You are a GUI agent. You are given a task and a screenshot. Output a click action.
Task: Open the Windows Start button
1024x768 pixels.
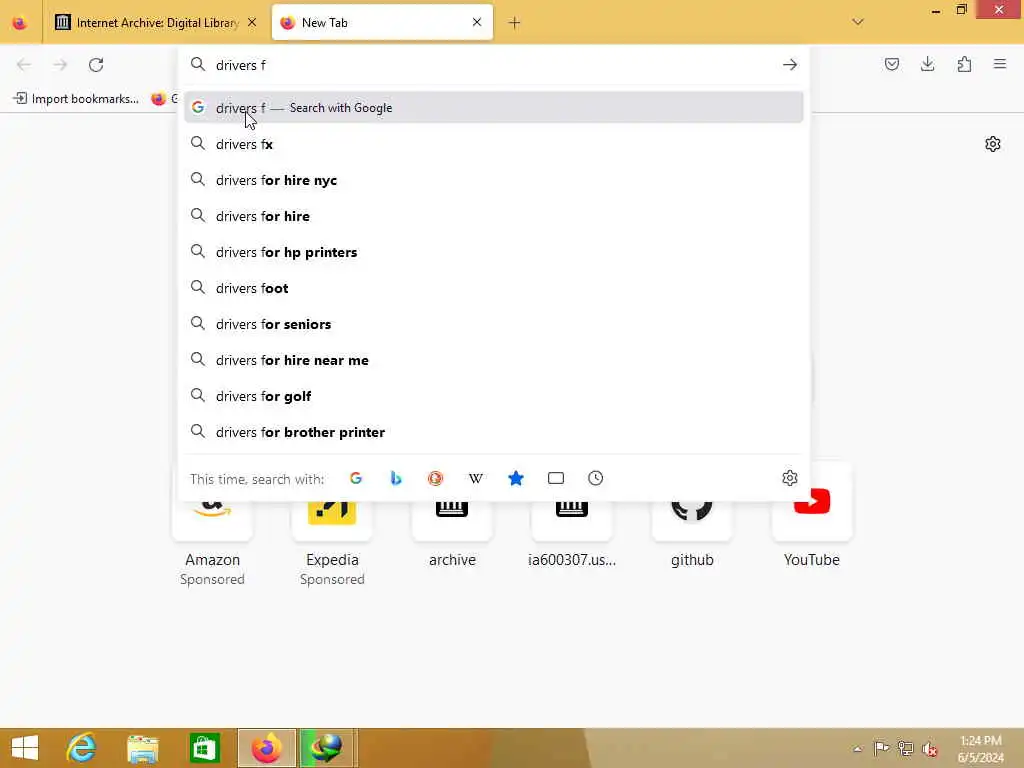tap(25, 748)
